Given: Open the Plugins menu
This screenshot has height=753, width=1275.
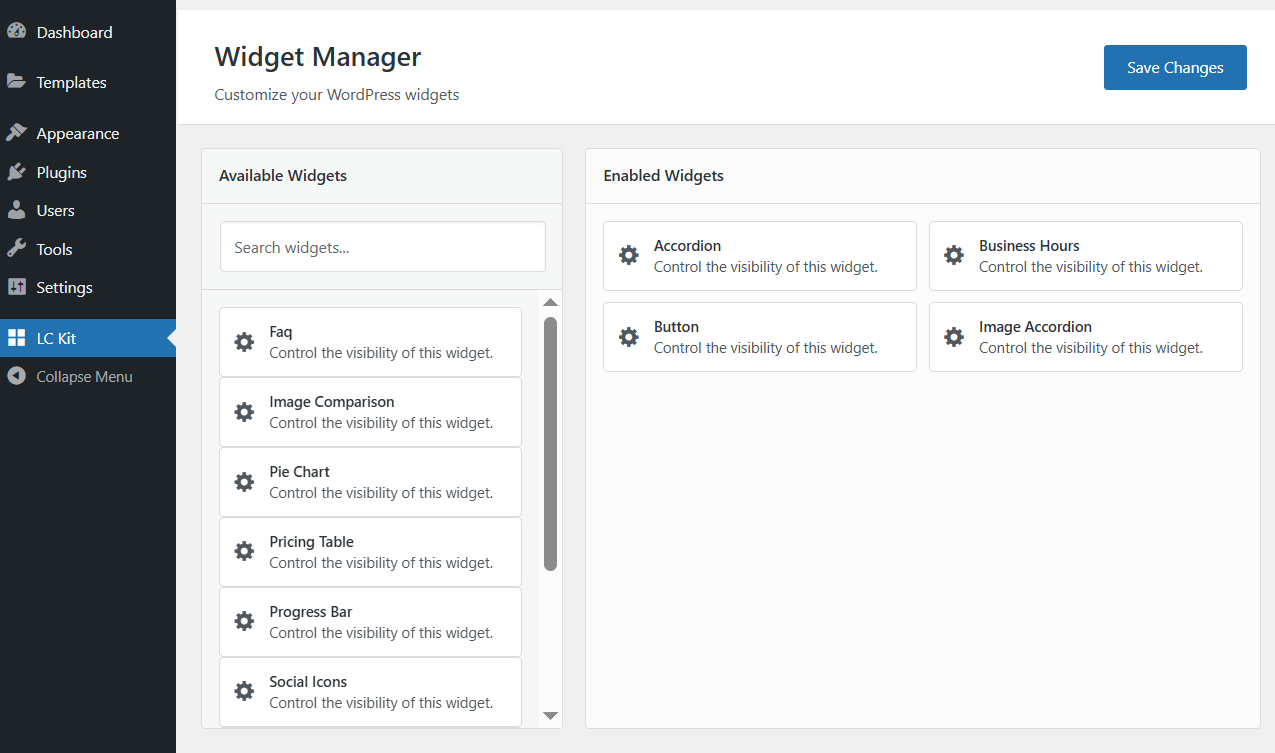Looking at the screenshot, I should pyautogui.click(x=61, y=173).
